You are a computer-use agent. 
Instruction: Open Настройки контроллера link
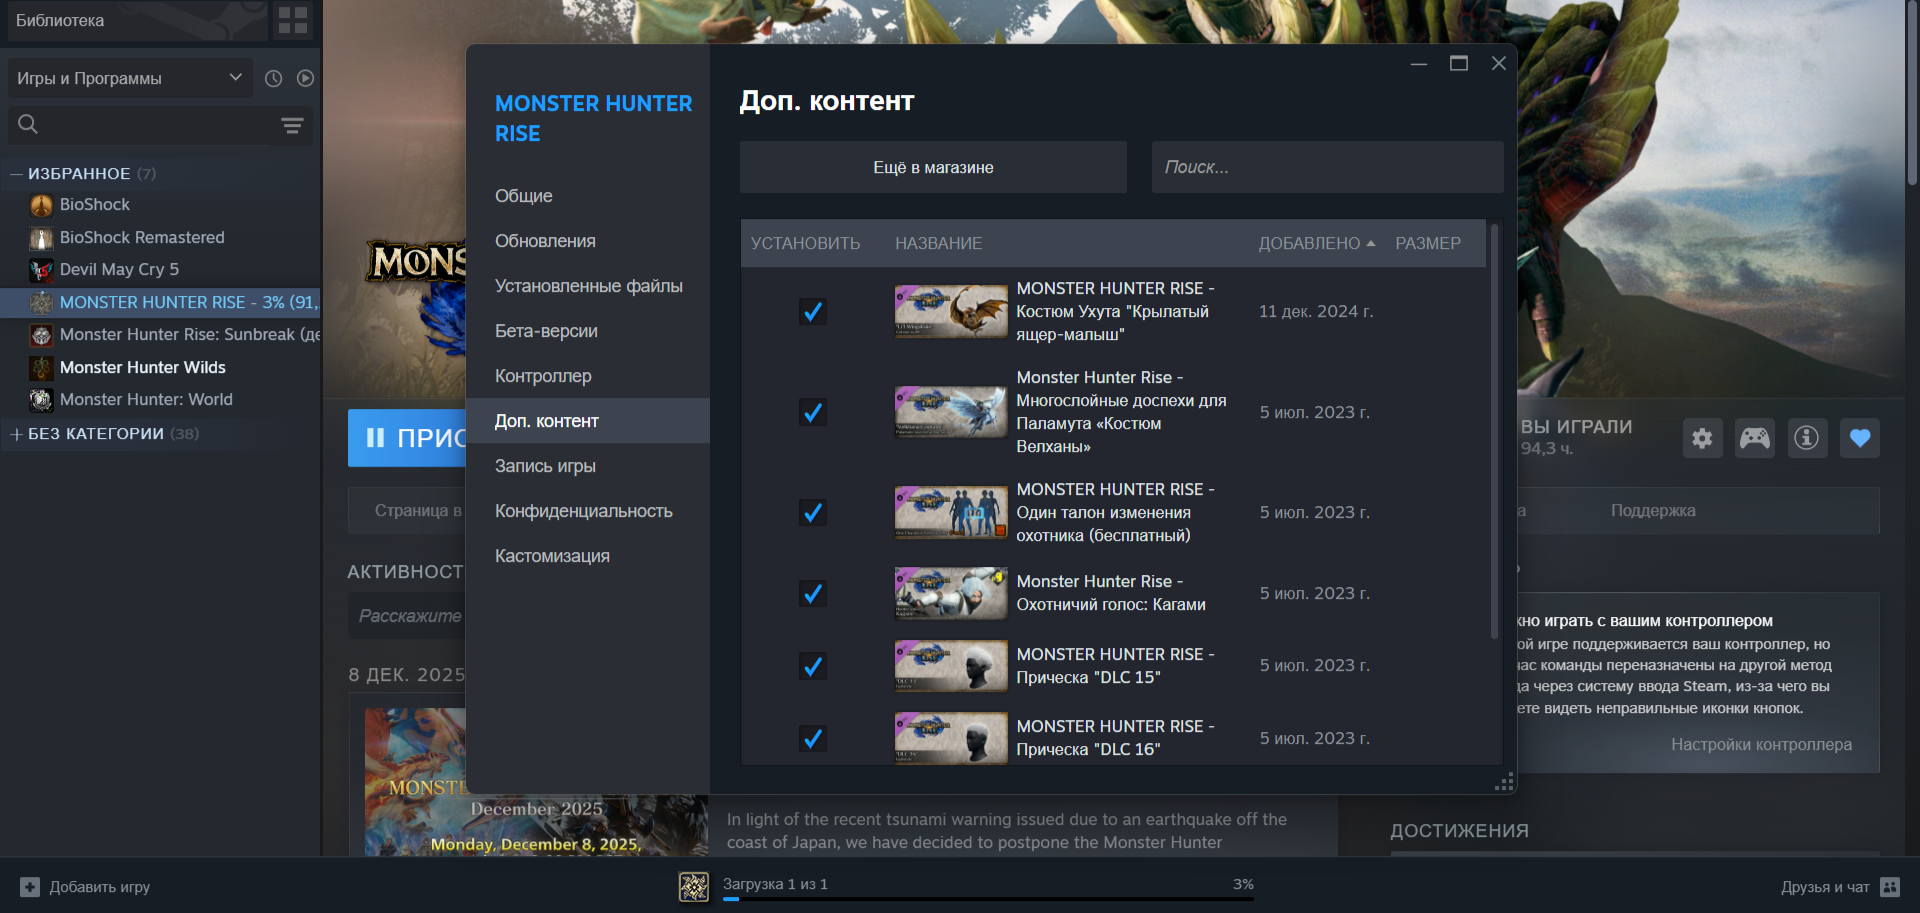pyautogui.click(x=1761, y=745)
